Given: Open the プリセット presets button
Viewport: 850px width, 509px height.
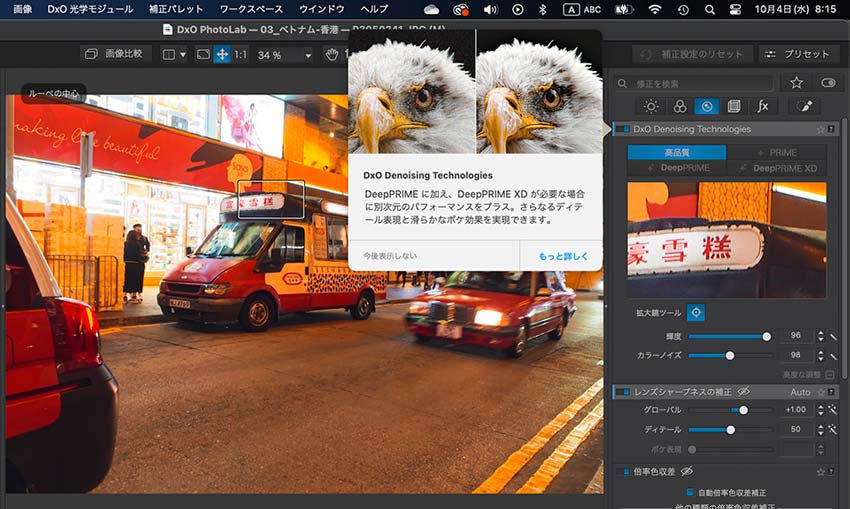Looking at the screenshot, I should click(799, 54).
